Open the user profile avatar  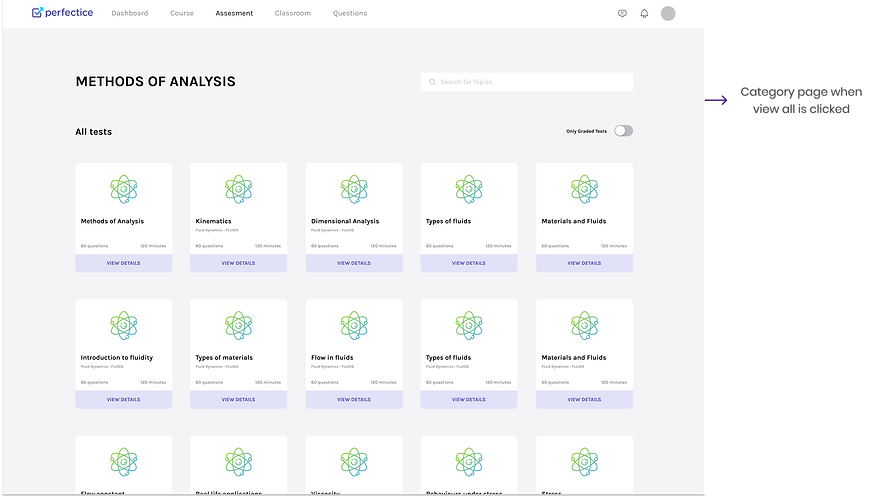[x=668, y=13]
